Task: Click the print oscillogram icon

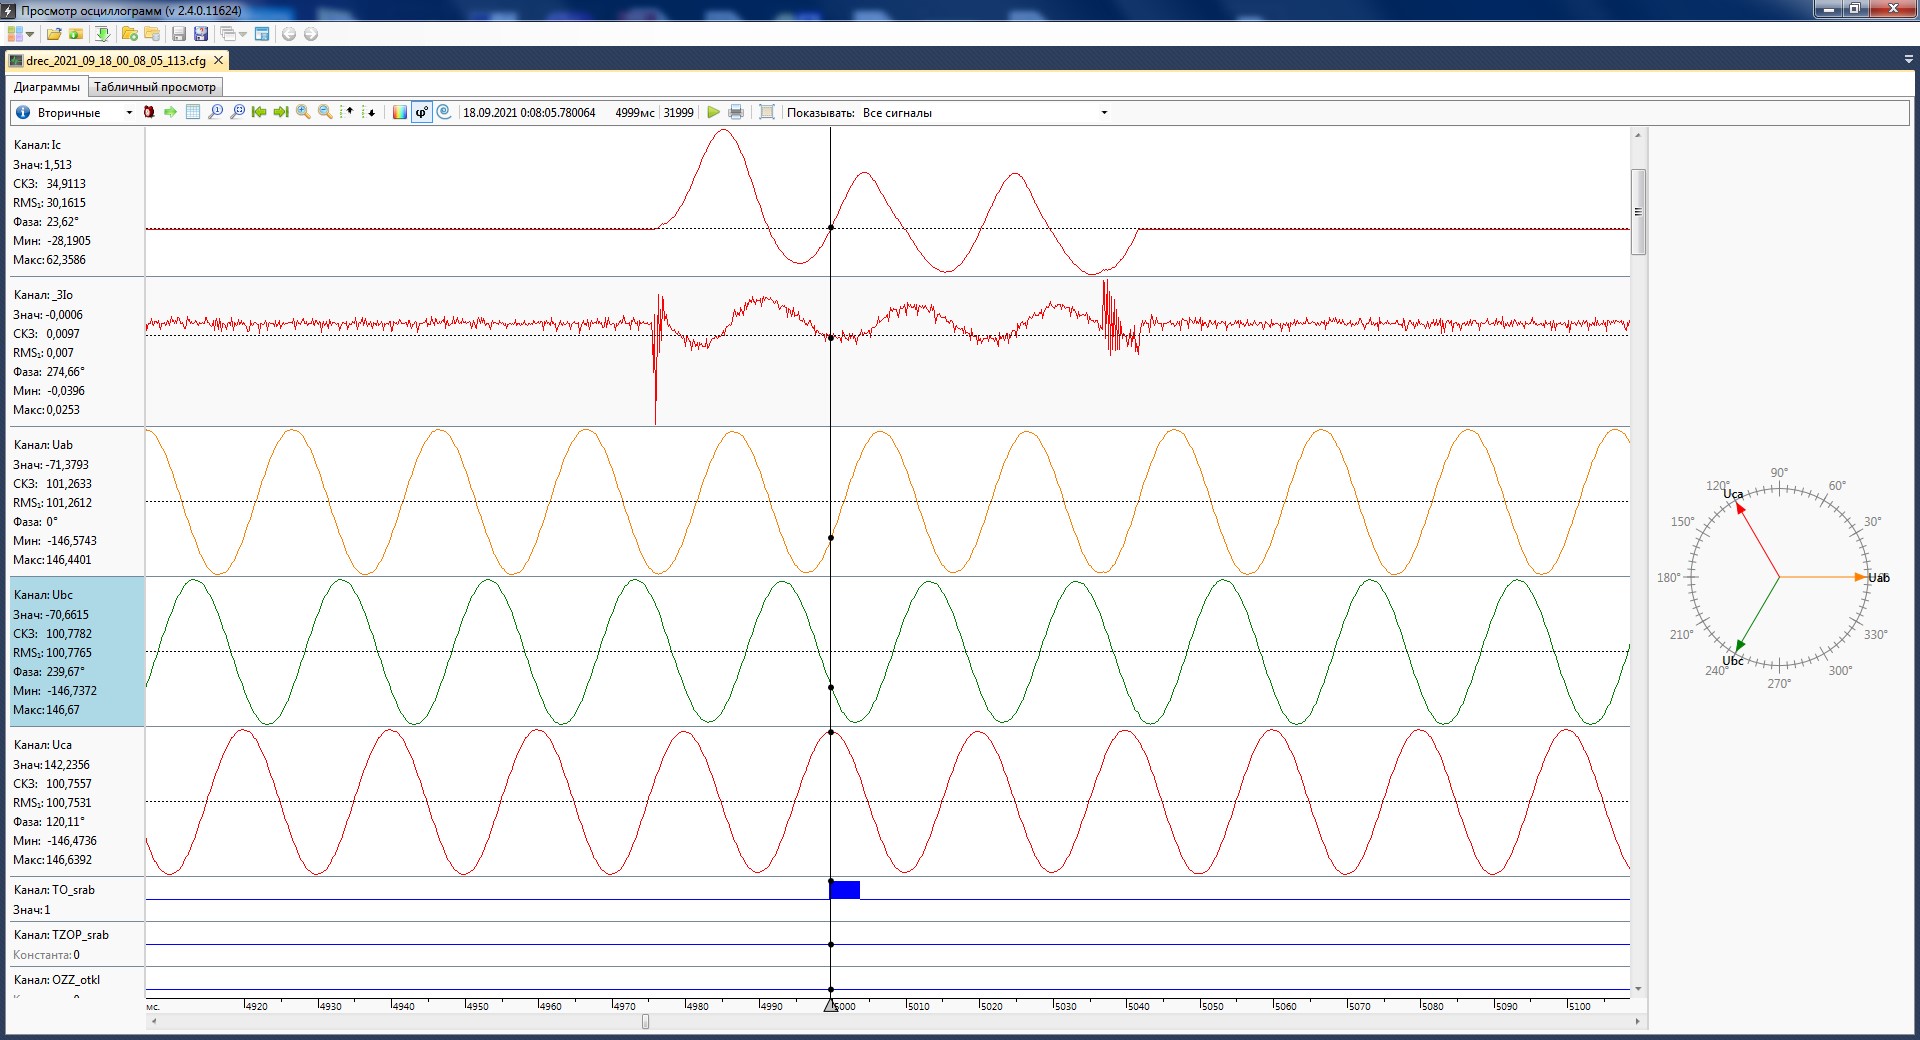Action: 736,112
